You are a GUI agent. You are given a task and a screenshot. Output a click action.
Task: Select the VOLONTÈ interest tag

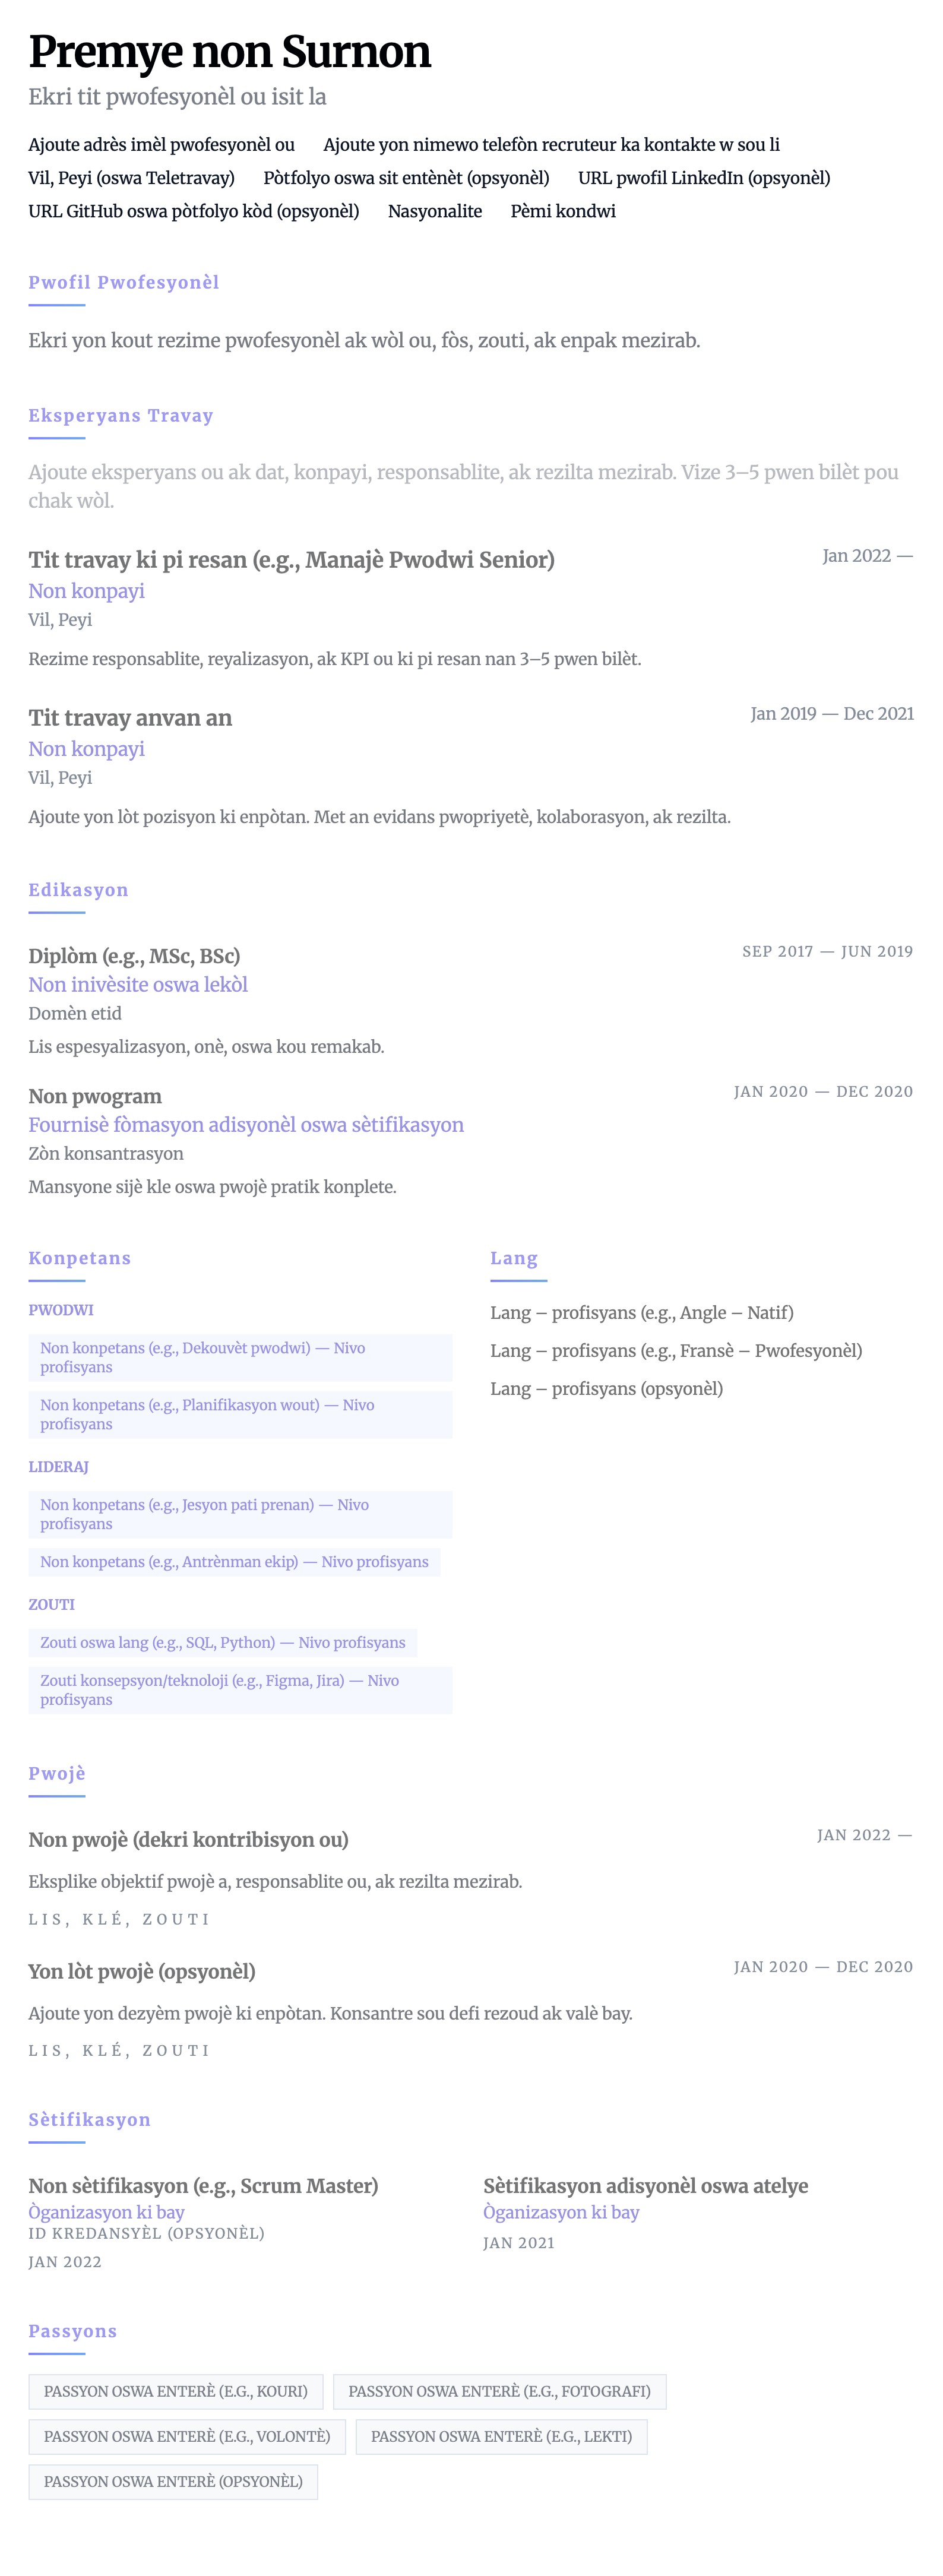187,2436
